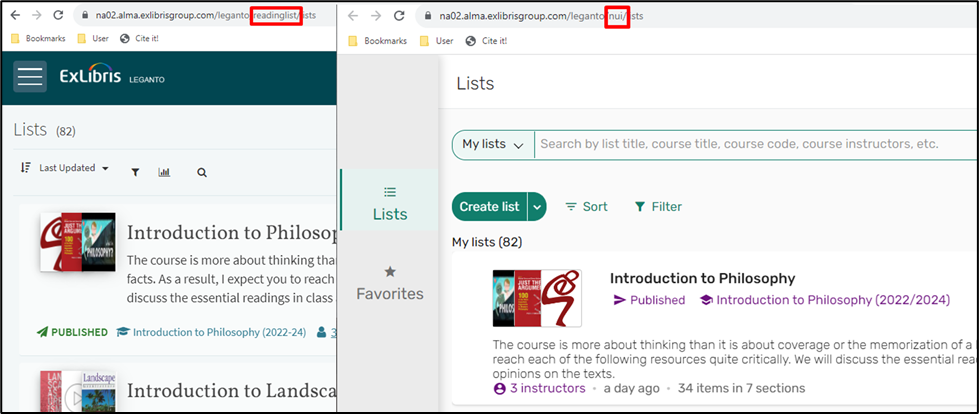
Task: Click the search magnifier icon in classic Leganto
Action: (202, 172)
